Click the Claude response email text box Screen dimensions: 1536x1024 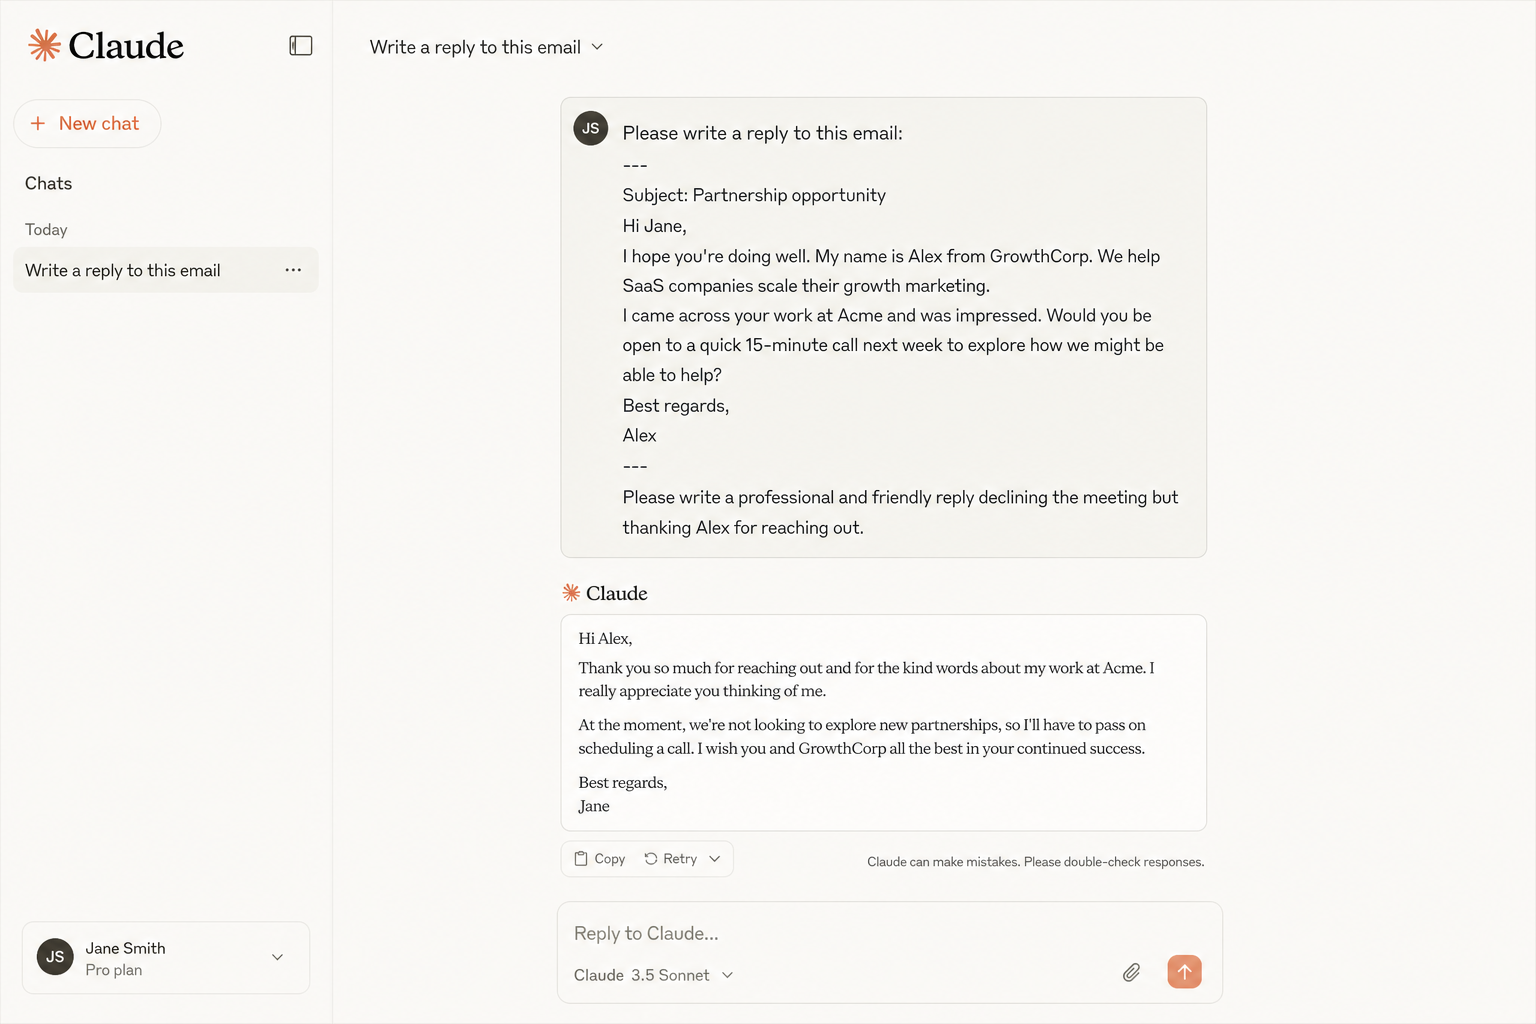pos(884,722)
